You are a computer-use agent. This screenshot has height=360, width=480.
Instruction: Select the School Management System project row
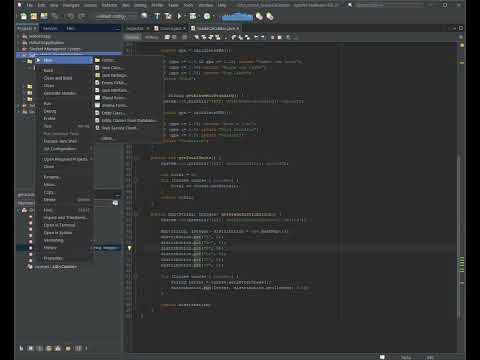(x=69, y=49)
